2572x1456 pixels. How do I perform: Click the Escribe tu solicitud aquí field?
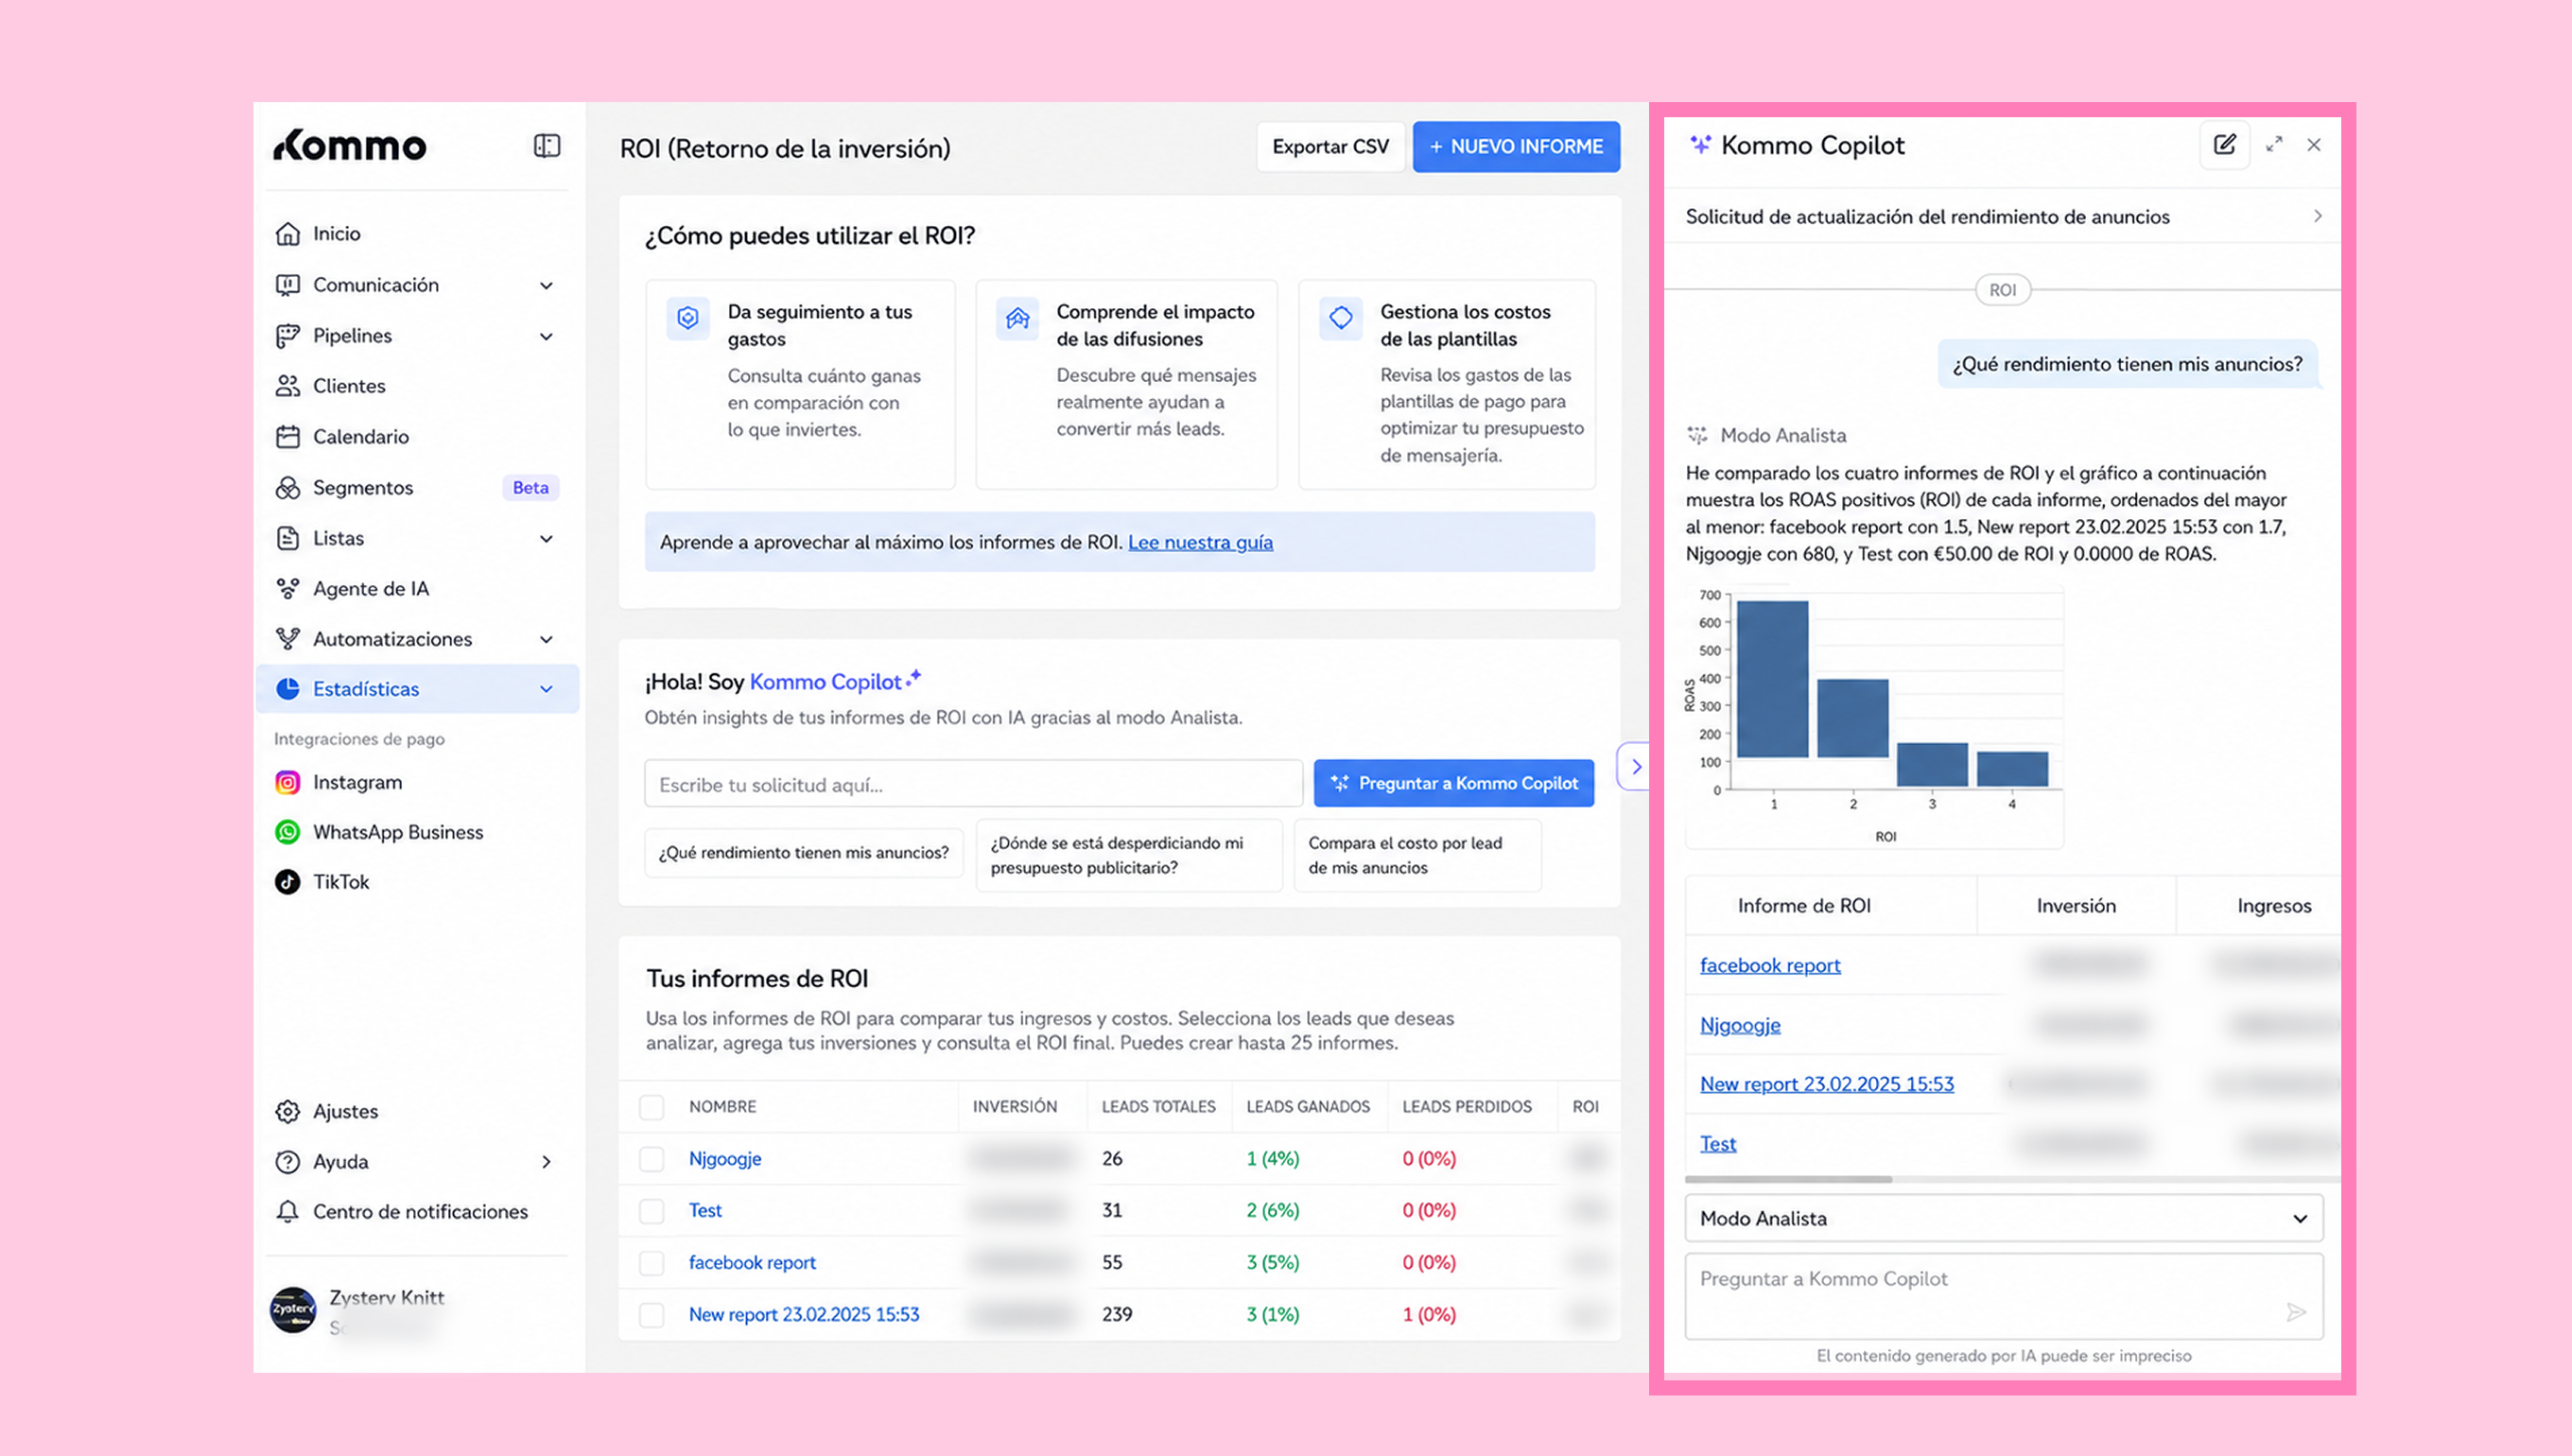pyautogui.click(x=973, y=784)
